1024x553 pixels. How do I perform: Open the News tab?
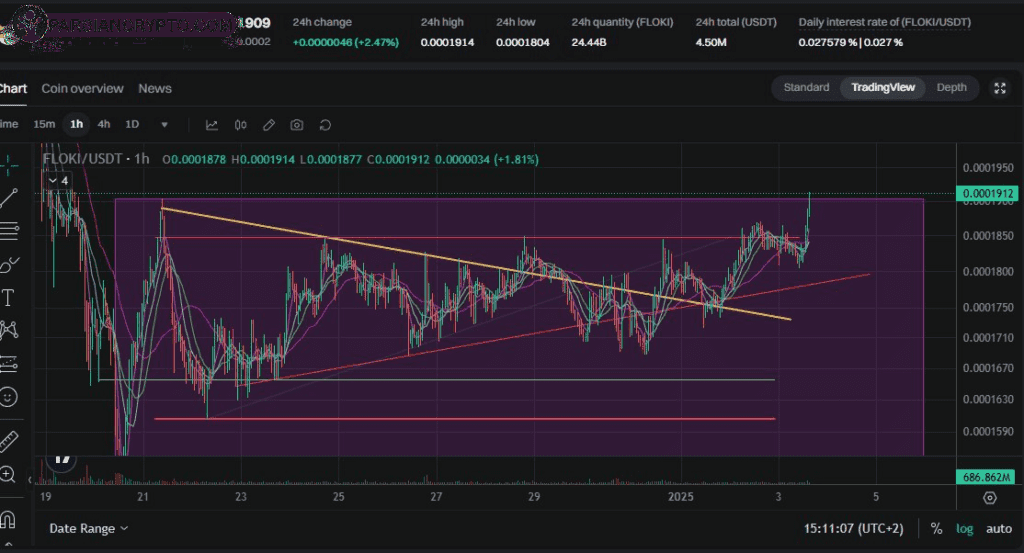(x=155, y=89)
